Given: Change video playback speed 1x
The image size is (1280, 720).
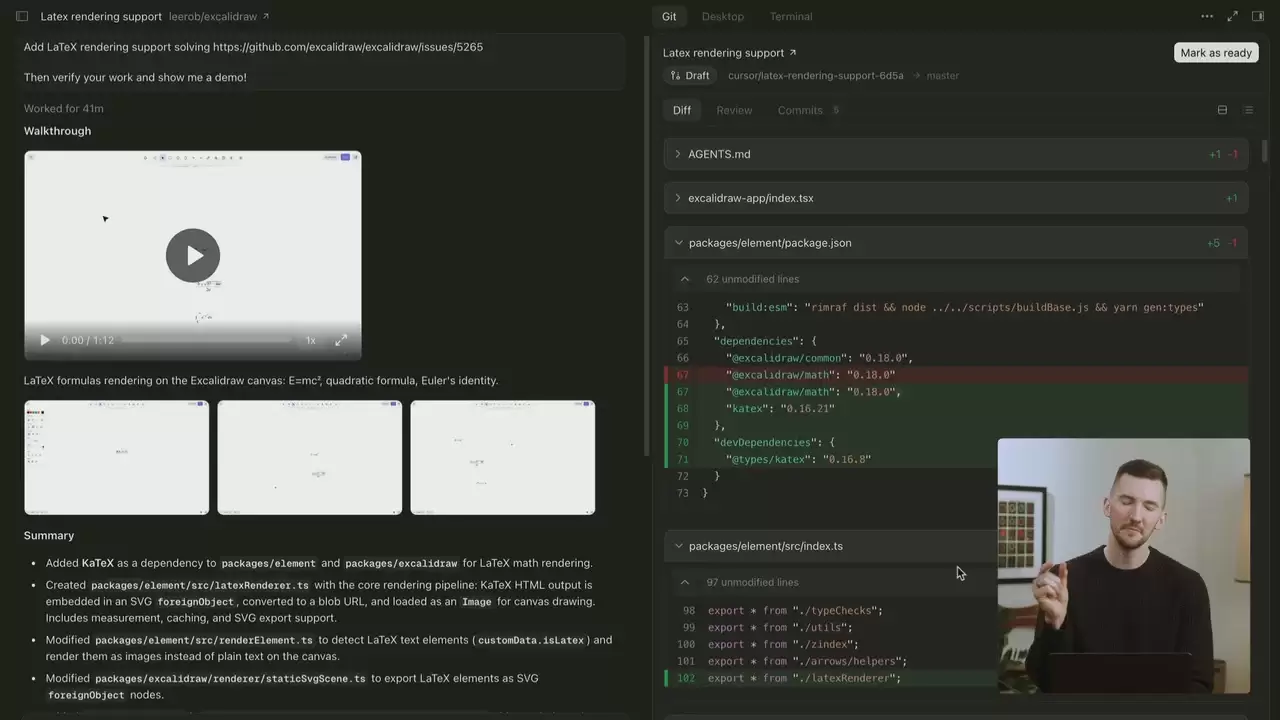Looking at the screenshot, I should (x=311, y=340).
